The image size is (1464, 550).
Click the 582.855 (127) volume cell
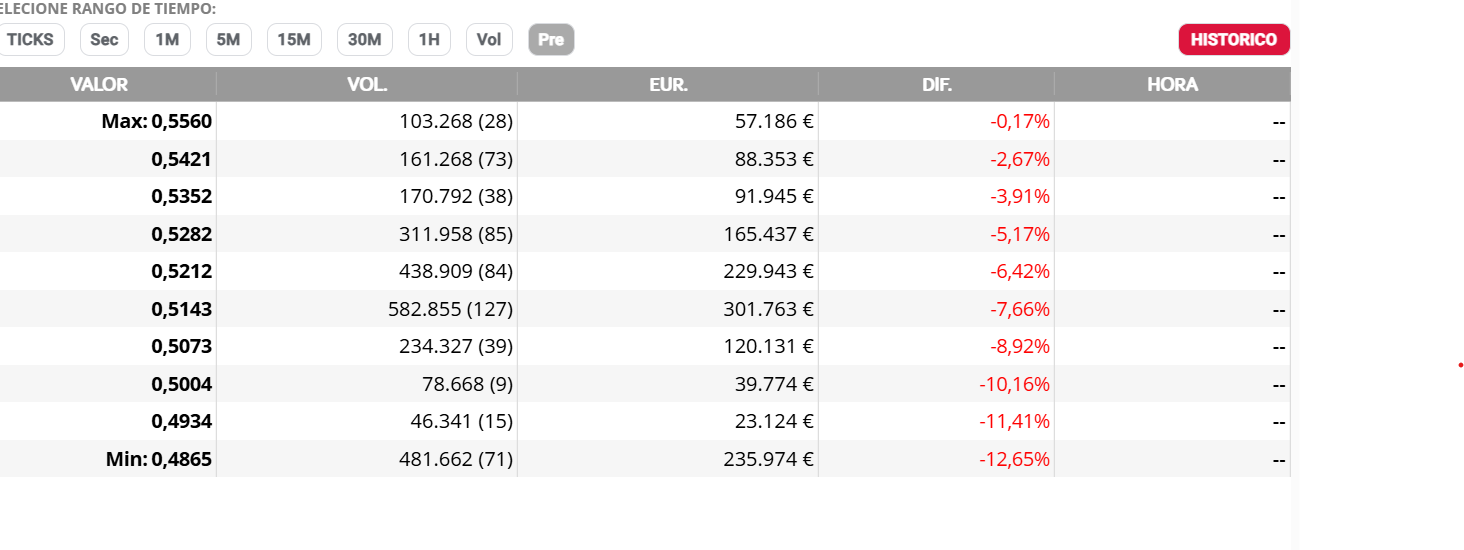[450, 310]
